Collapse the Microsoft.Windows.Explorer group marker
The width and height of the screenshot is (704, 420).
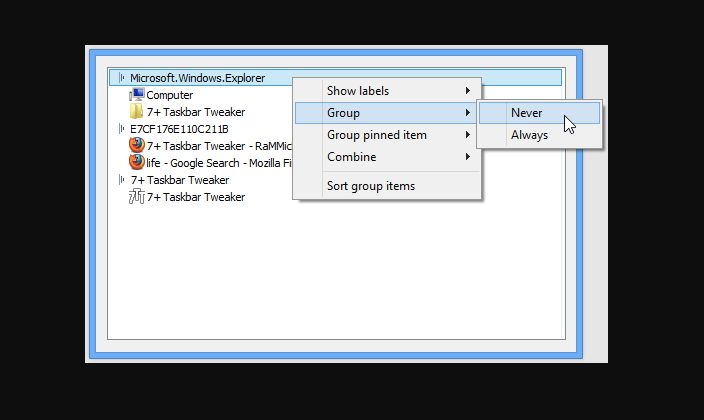point(121,78)
